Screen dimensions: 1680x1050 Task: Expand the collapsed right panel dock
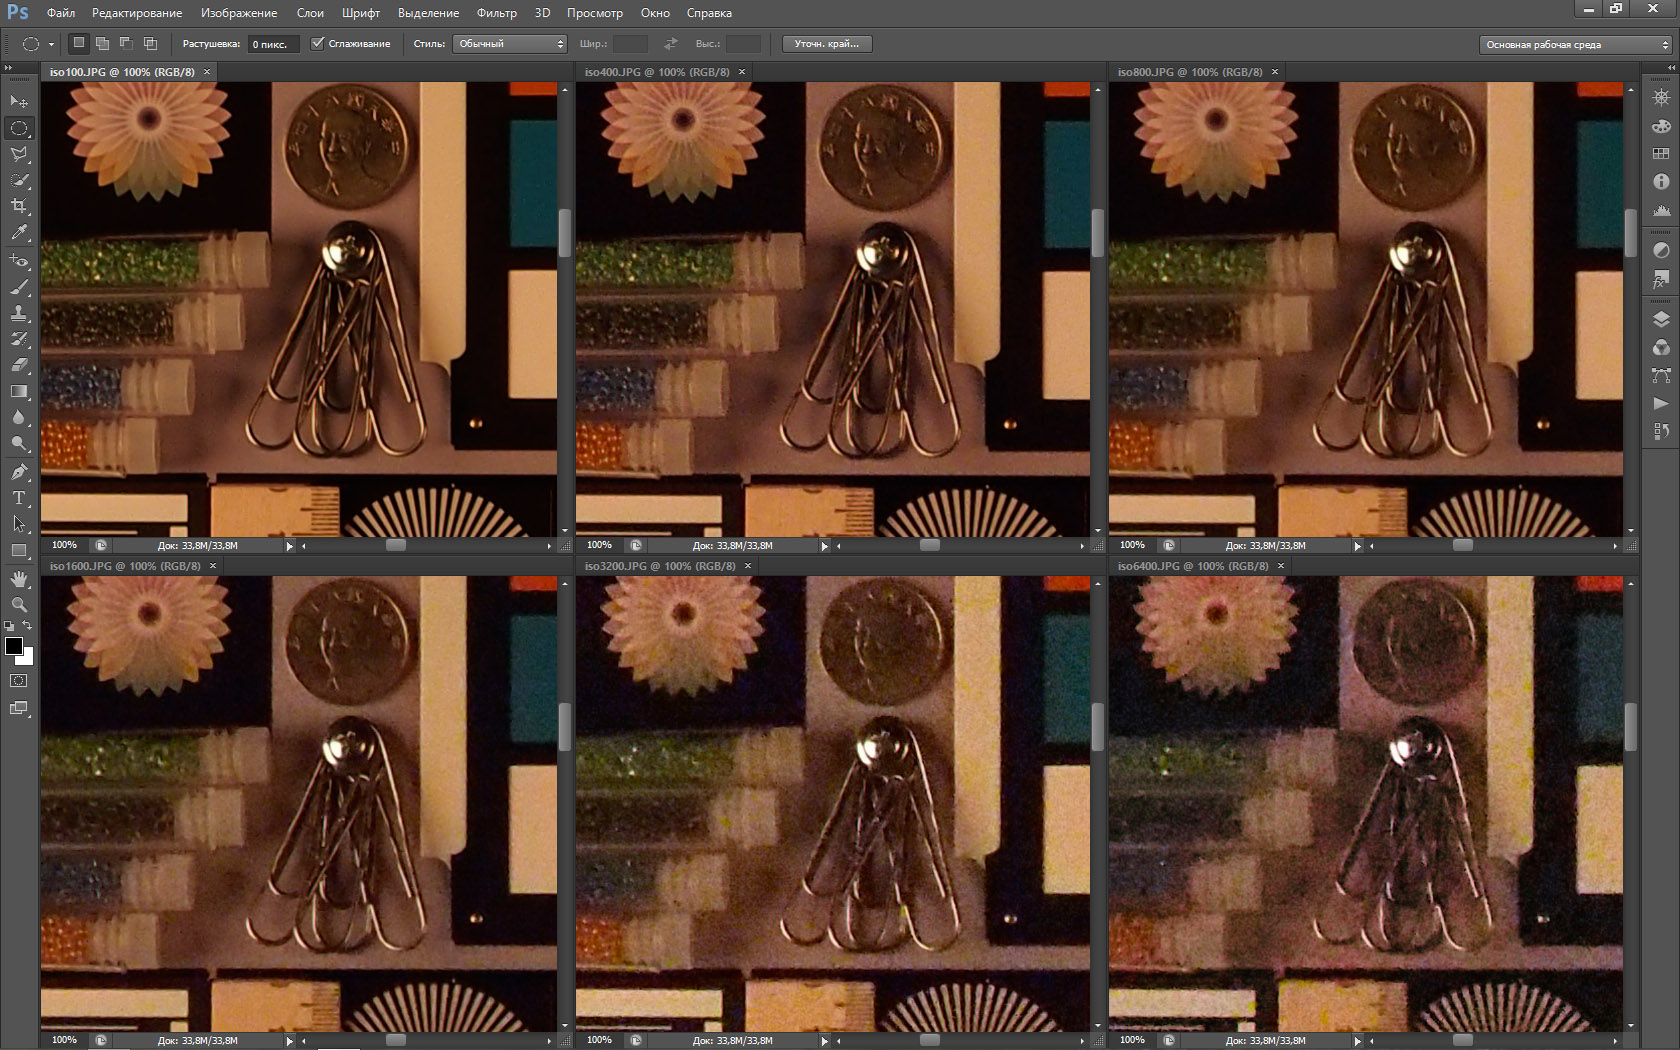pos(1670,68)
